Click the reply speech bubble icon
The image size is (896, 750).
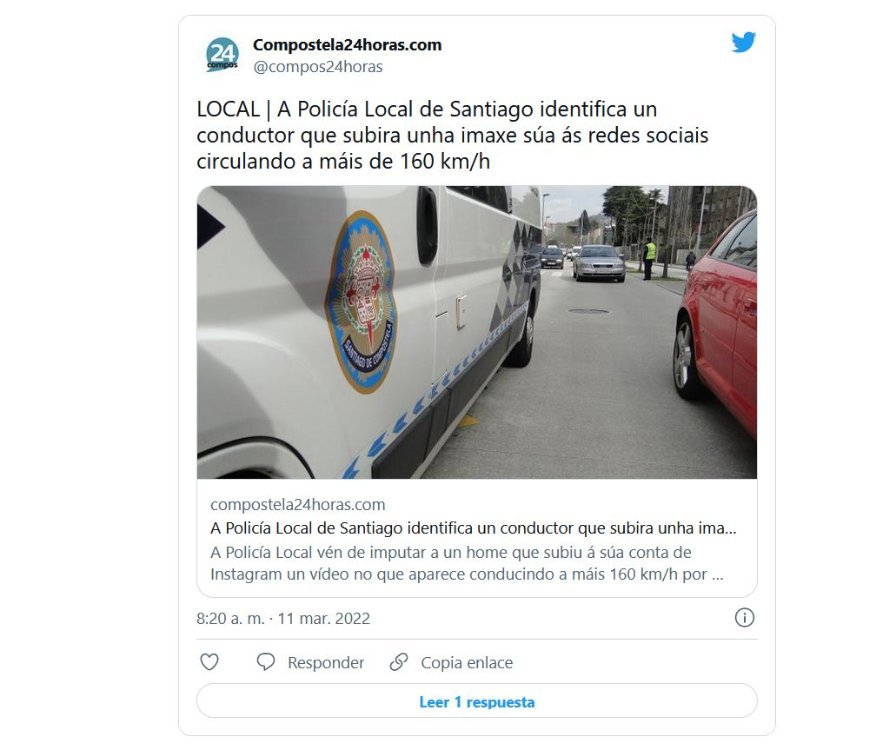266,662
